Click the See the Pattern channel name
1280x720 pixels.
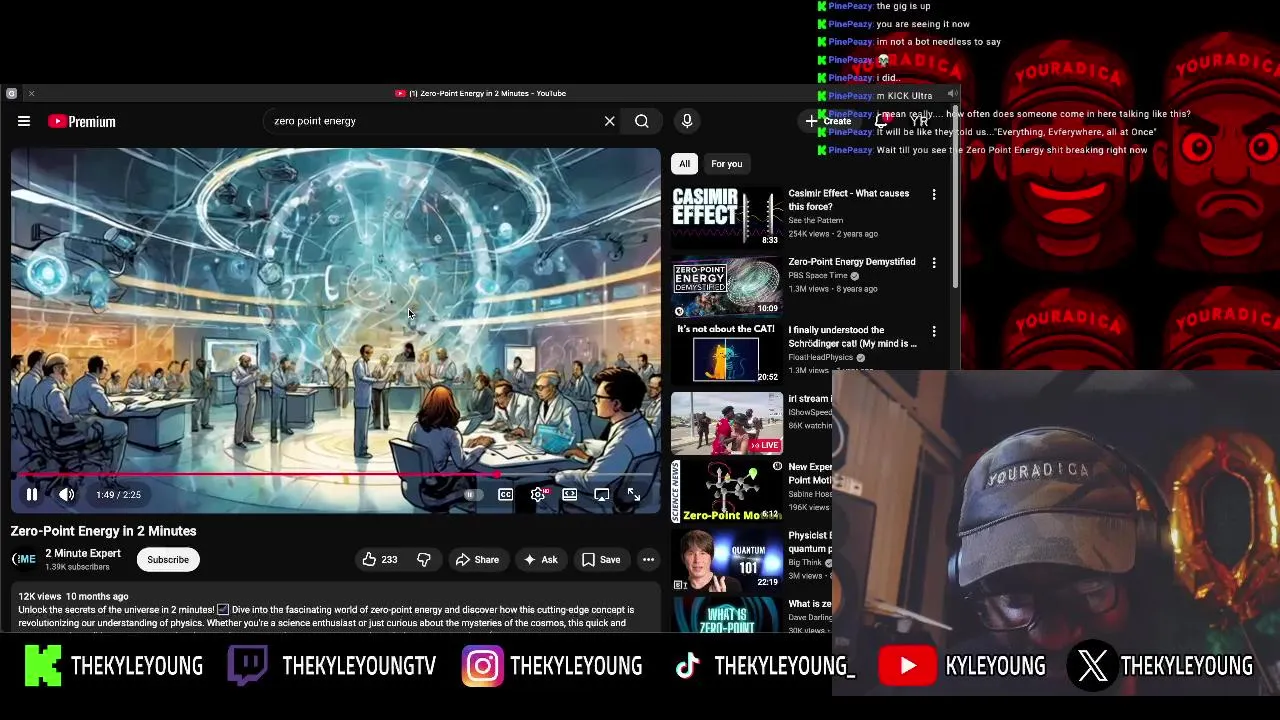pos(816,220)
